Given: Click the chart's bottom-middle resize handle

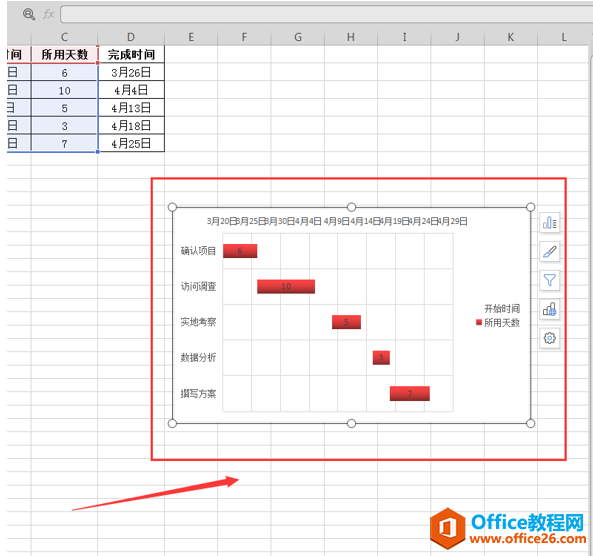Looking at the screenshot, I should coord(351,424).
